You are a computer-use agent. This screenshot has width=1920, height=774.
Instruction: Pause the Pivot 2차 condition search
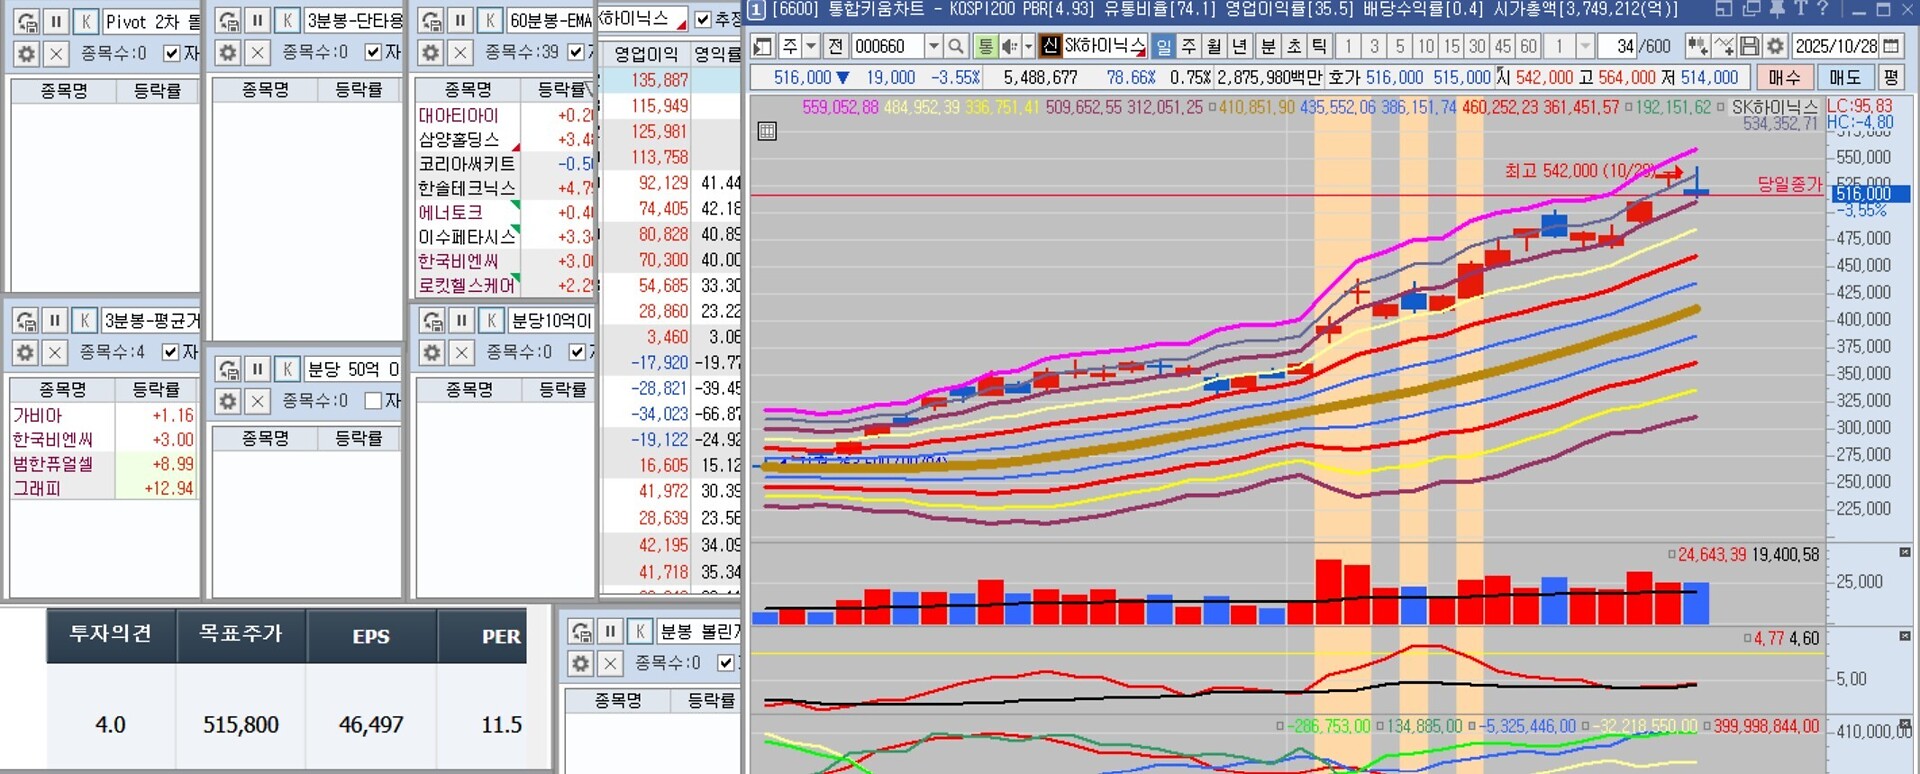(x=56, y=21)
